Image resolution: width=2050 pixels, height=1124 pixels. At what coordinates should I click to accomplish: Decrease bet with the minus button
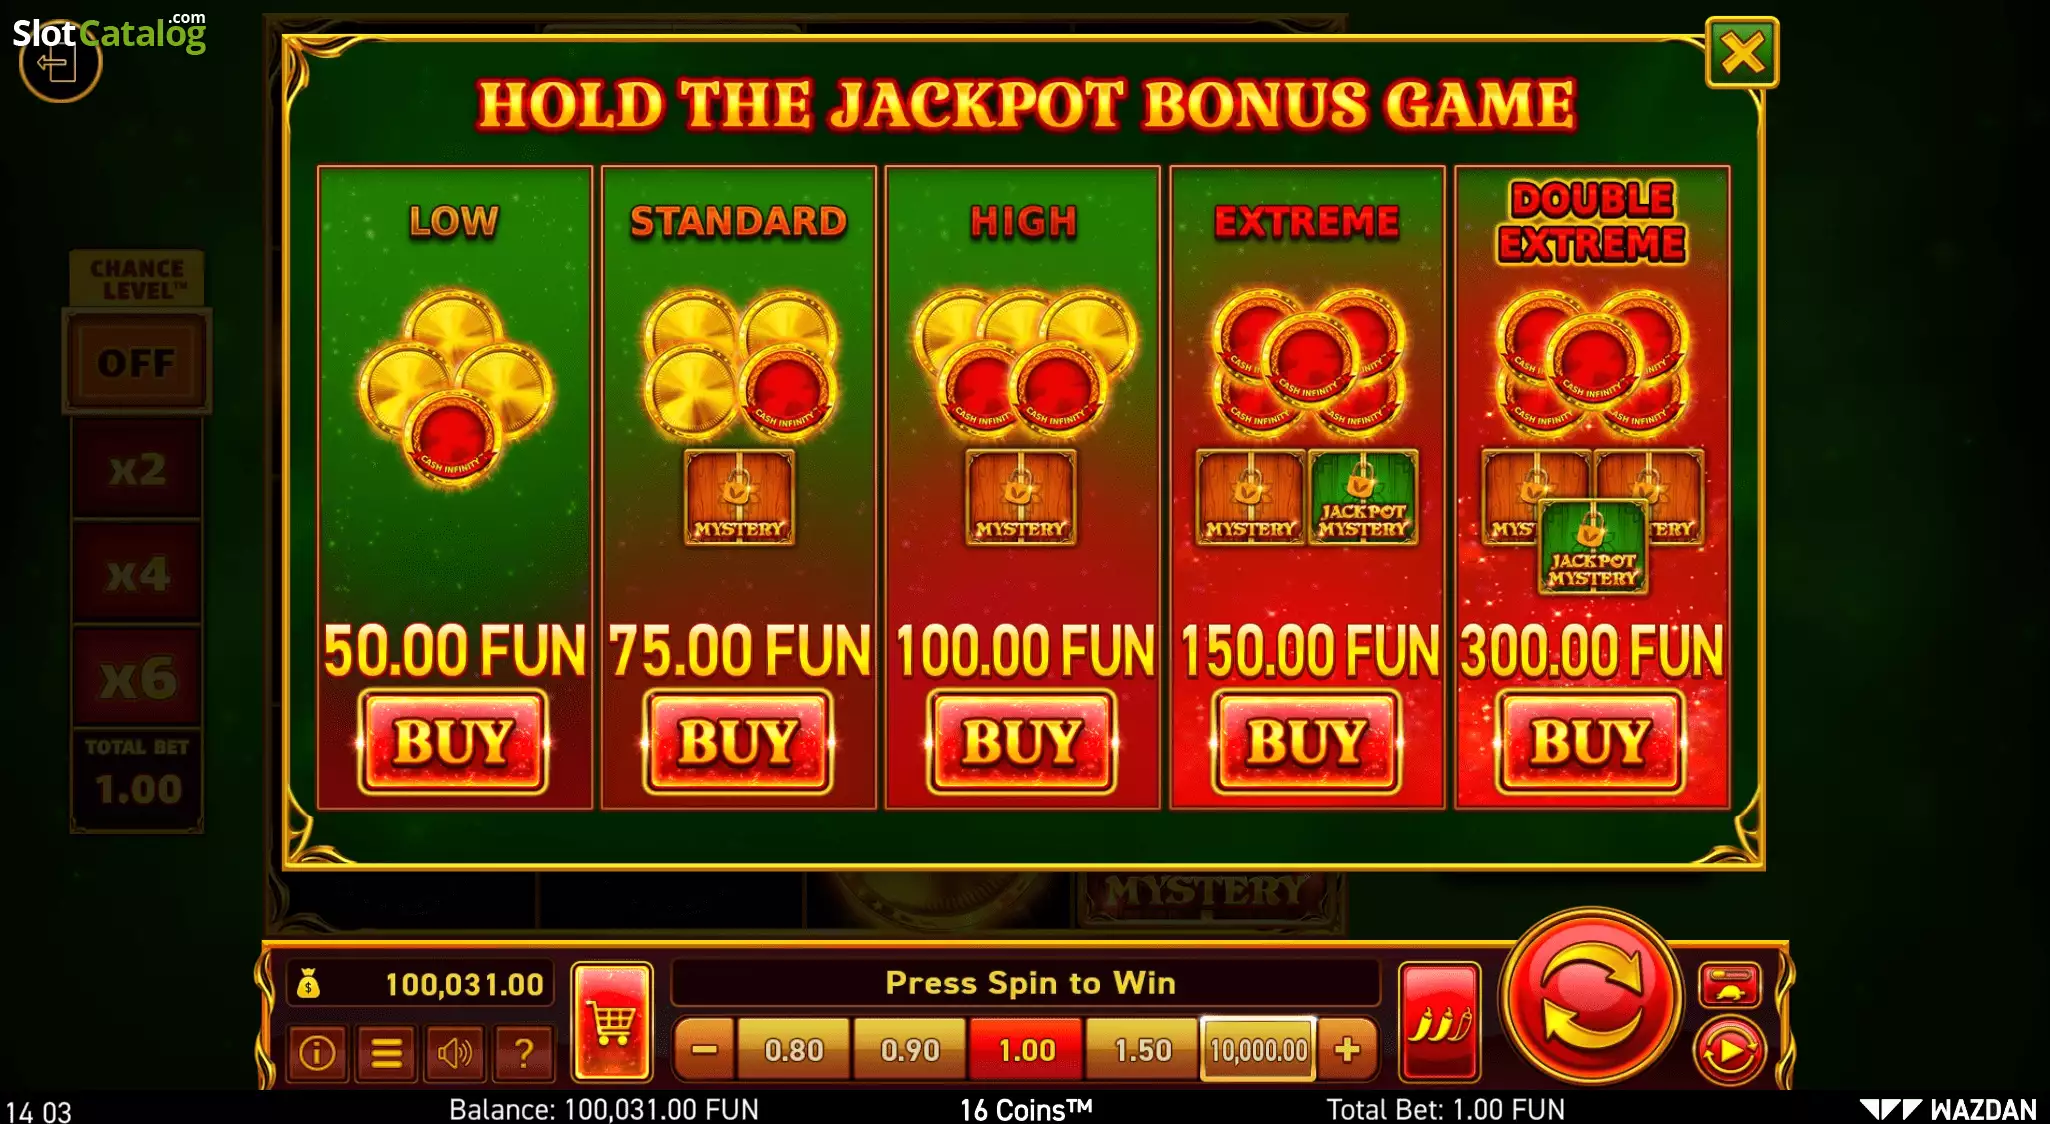point(704,1050)
